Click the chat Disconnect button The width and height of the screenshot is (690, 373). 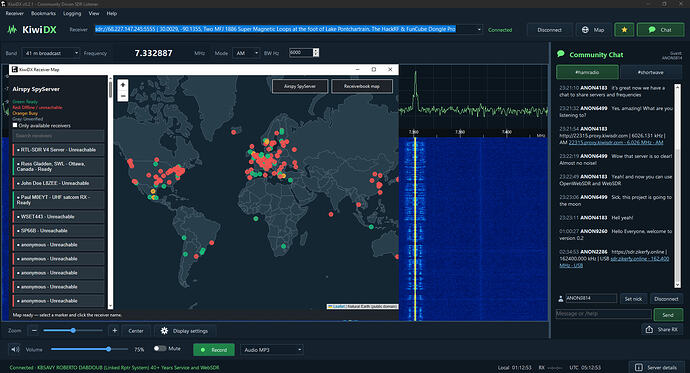[666, 299]
